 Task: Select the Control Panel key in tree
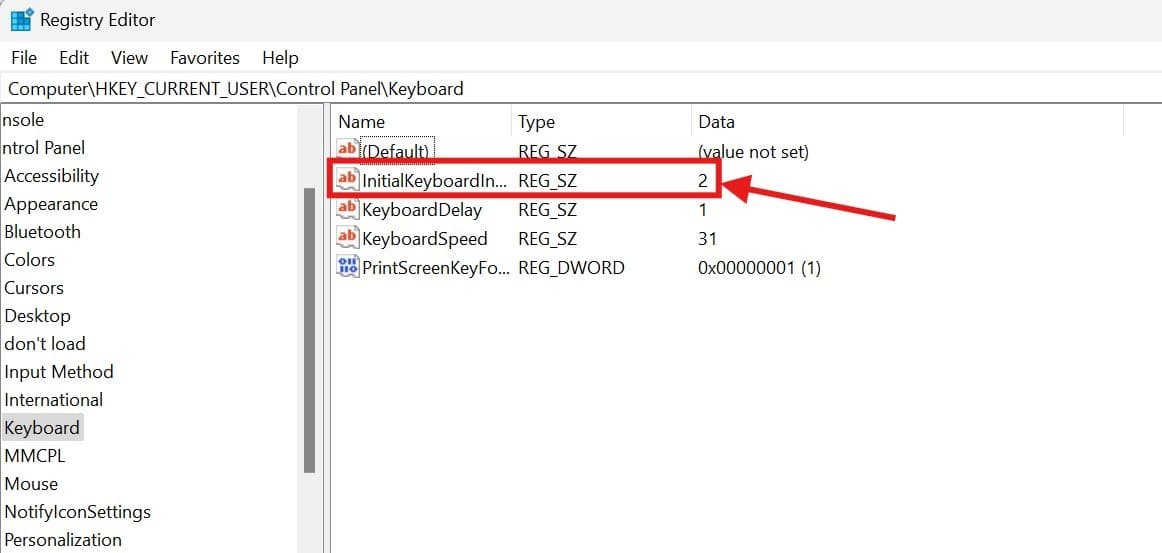[x=43, y=148]
